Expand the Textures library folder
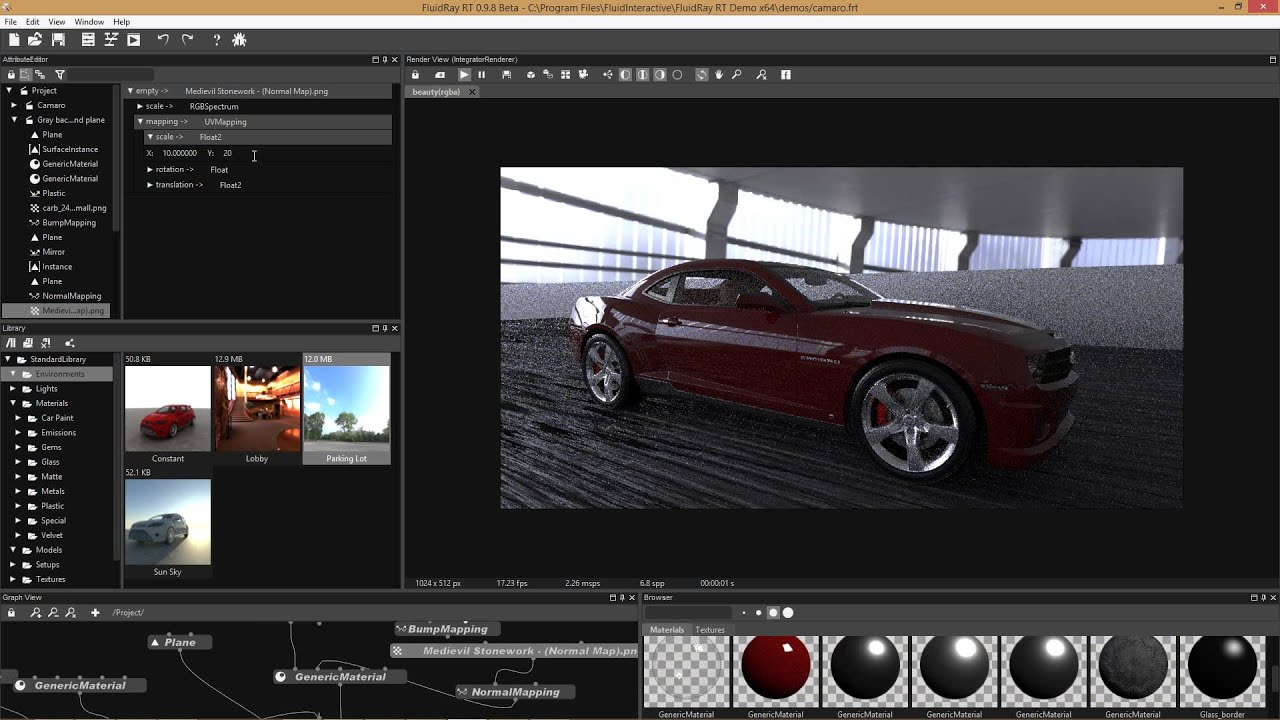This screenshot has height=720, width=1280. pos(14,579)
